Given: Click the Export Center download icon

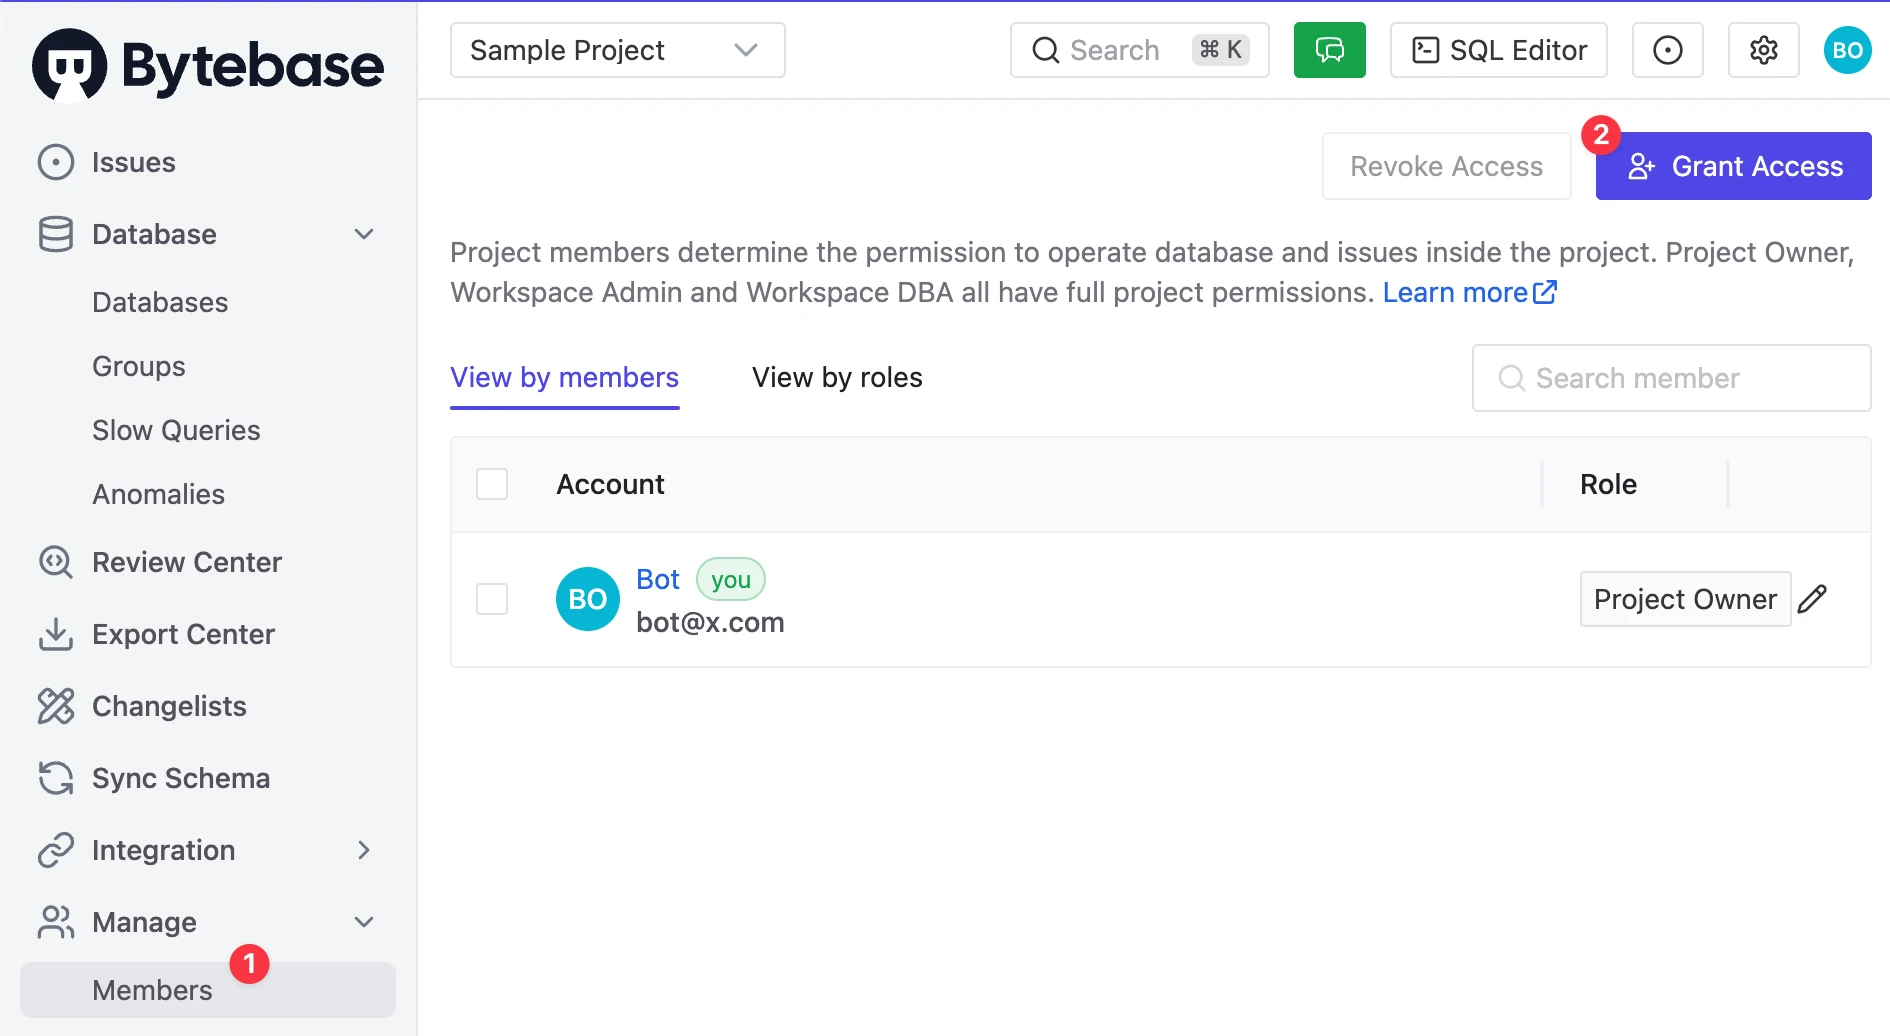Looking at the screenshot, I should tap(56, 634).
